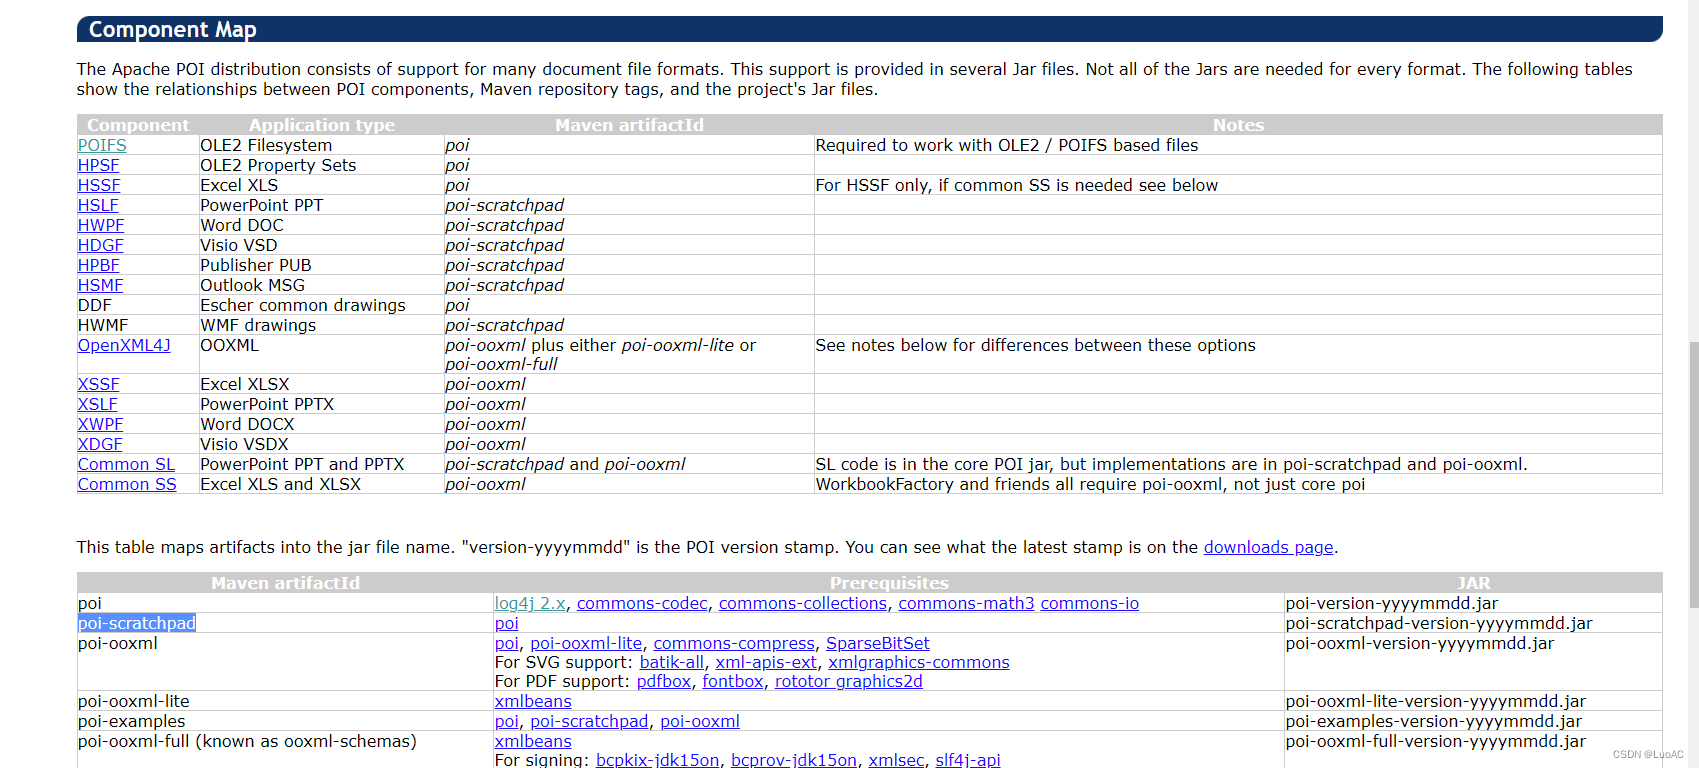Click poi-scratchpad link in poi-examples row
Image resolution: width=1699 pixels, height=768 pixels.
589,721
